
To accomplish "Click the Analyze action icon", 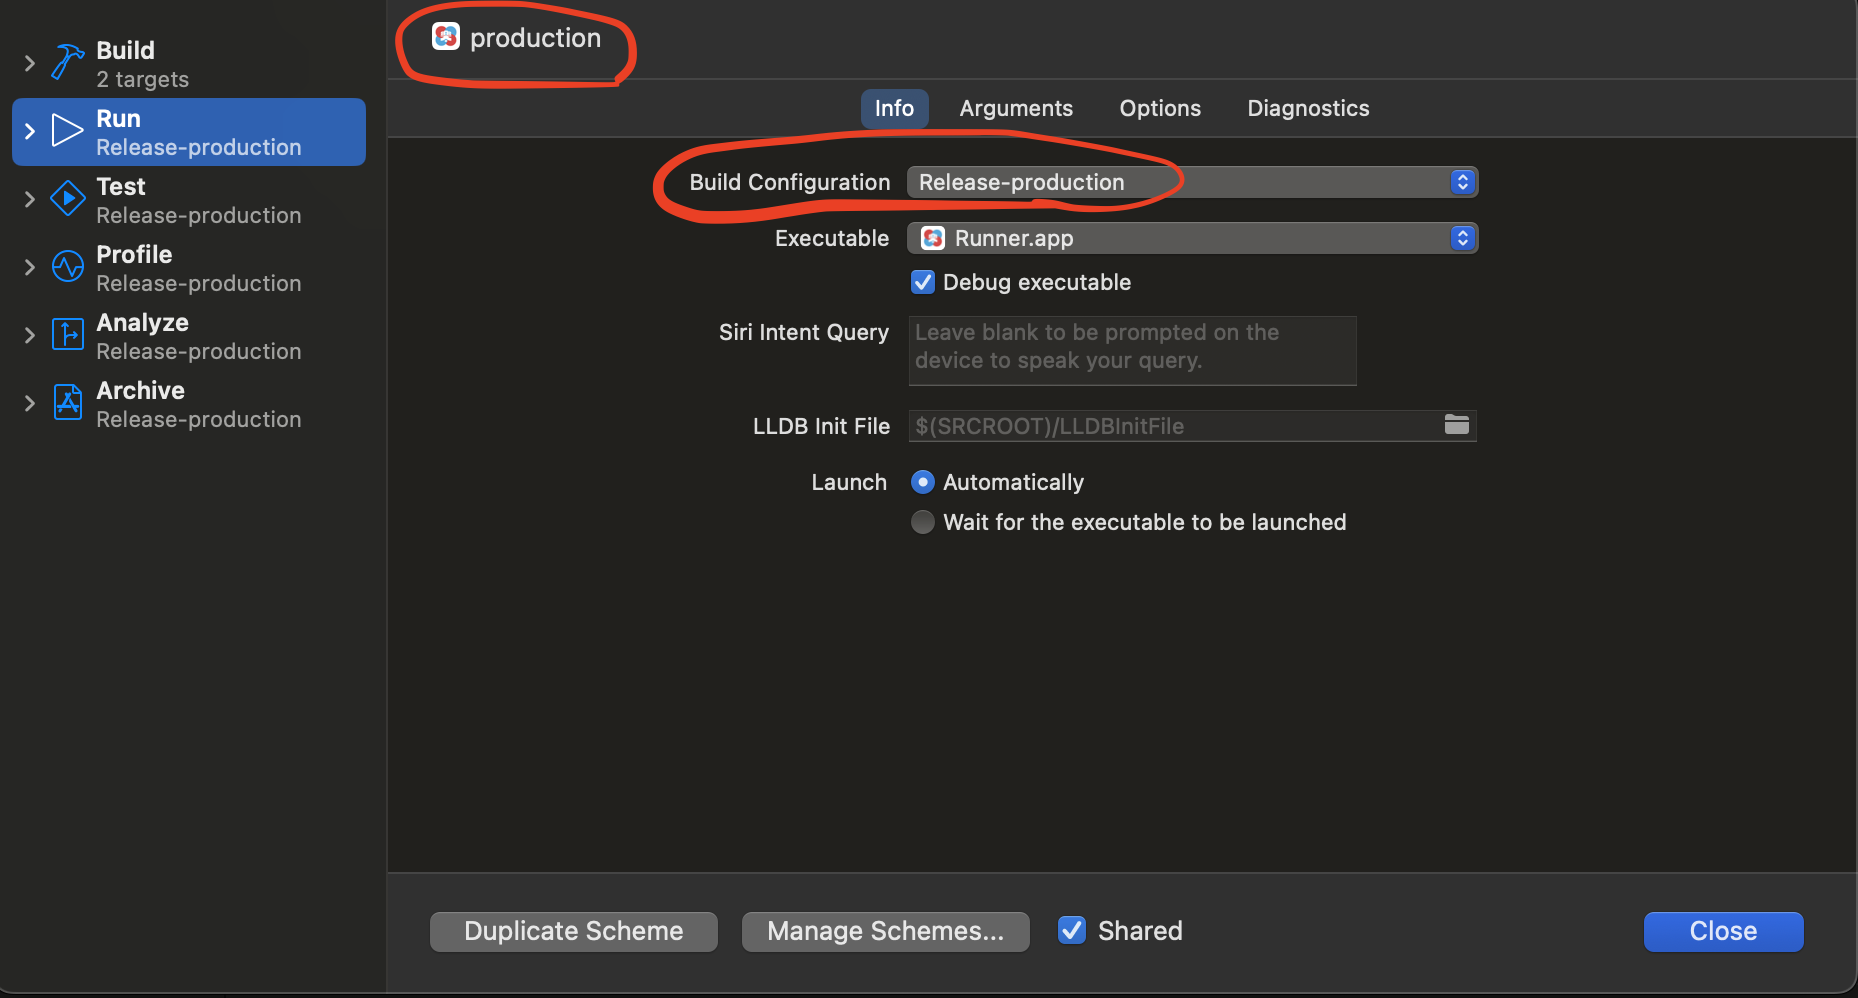I will coord(67,334).
